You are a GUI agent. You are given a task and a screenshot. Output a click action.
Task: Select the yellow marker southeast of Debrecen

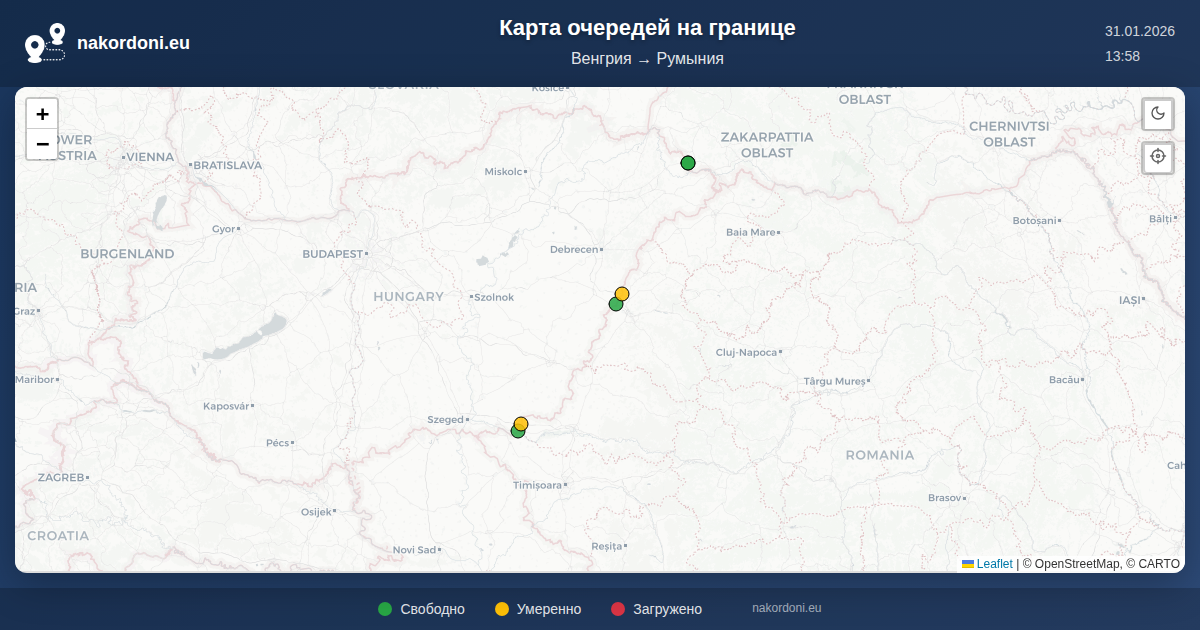623,292
